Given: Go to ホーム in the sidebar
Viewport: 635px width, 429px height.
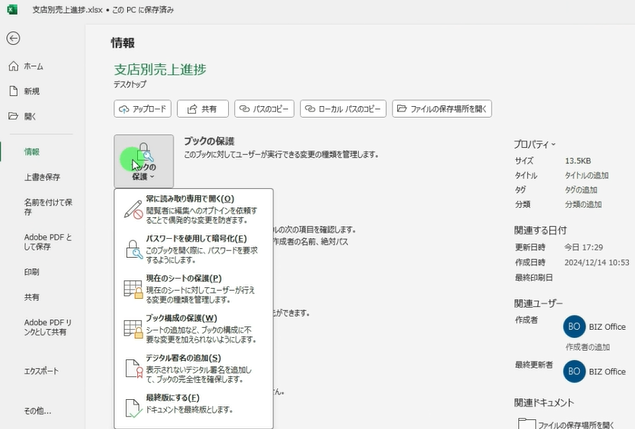Looking at the screenshot, I should pyautogui.click(x=33, y=66).
